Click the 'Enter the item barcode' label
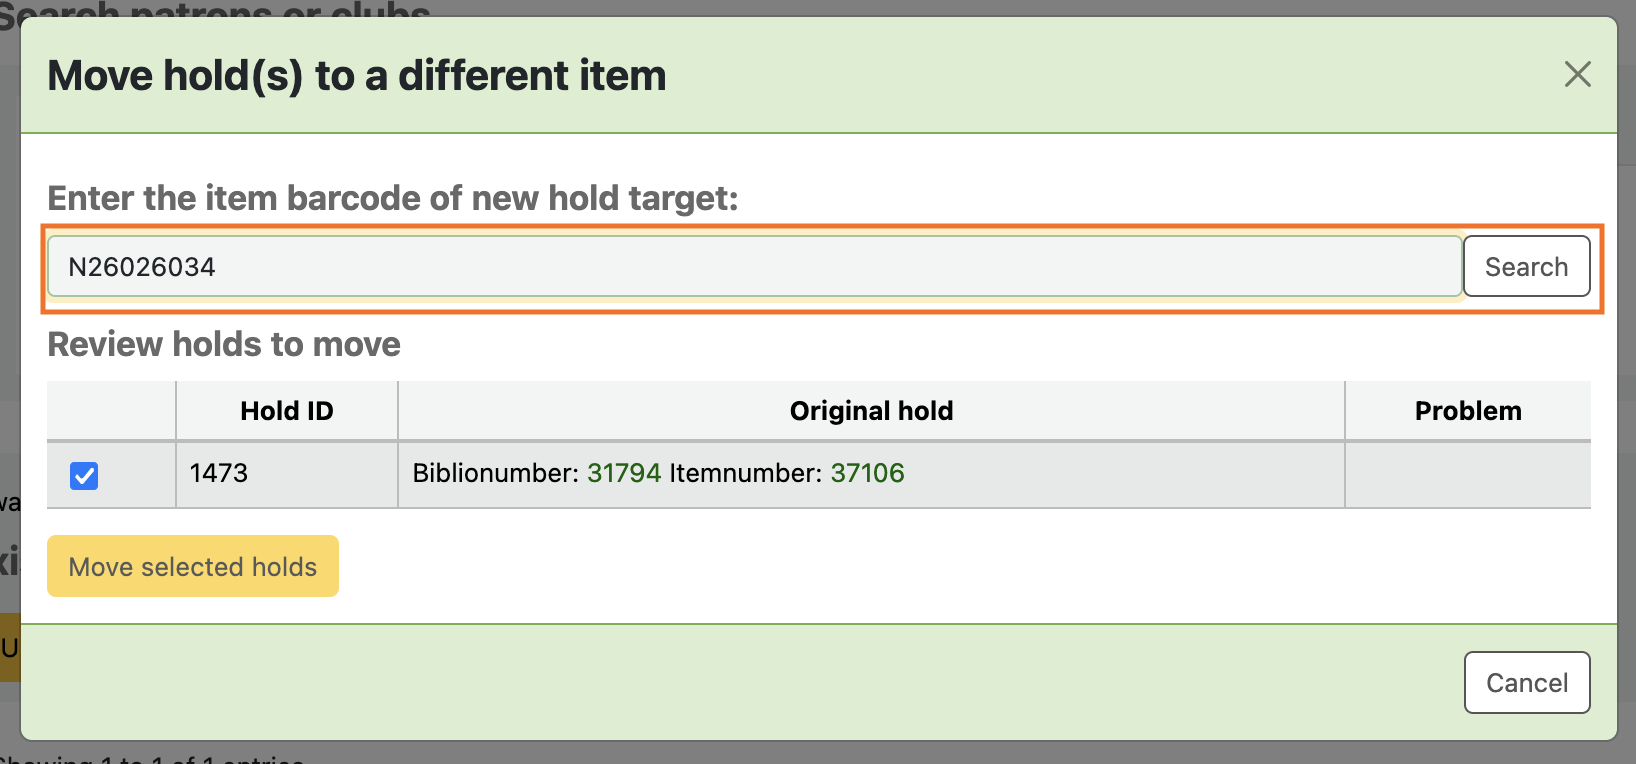This screenshot has height=764, width=1636. click(392, 198)
